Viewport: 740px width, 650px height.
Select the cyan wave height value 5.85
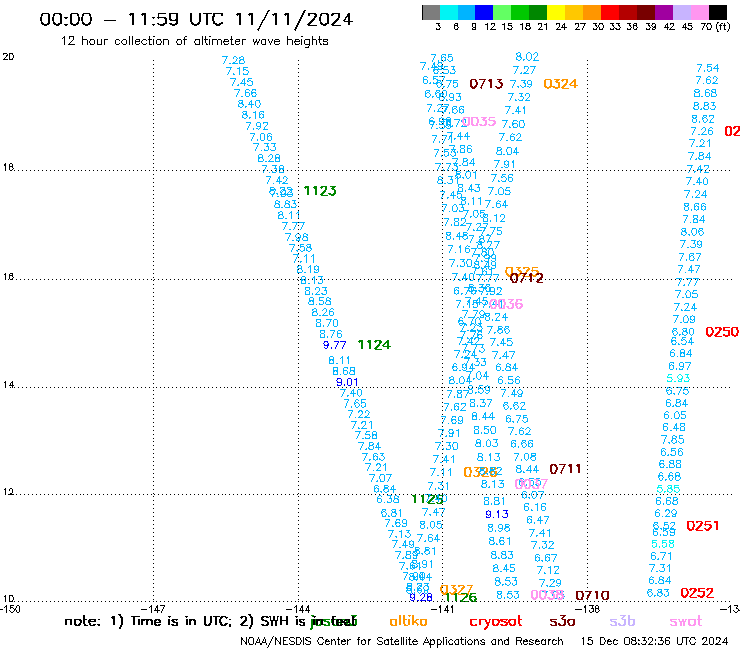tap(668, 489)
